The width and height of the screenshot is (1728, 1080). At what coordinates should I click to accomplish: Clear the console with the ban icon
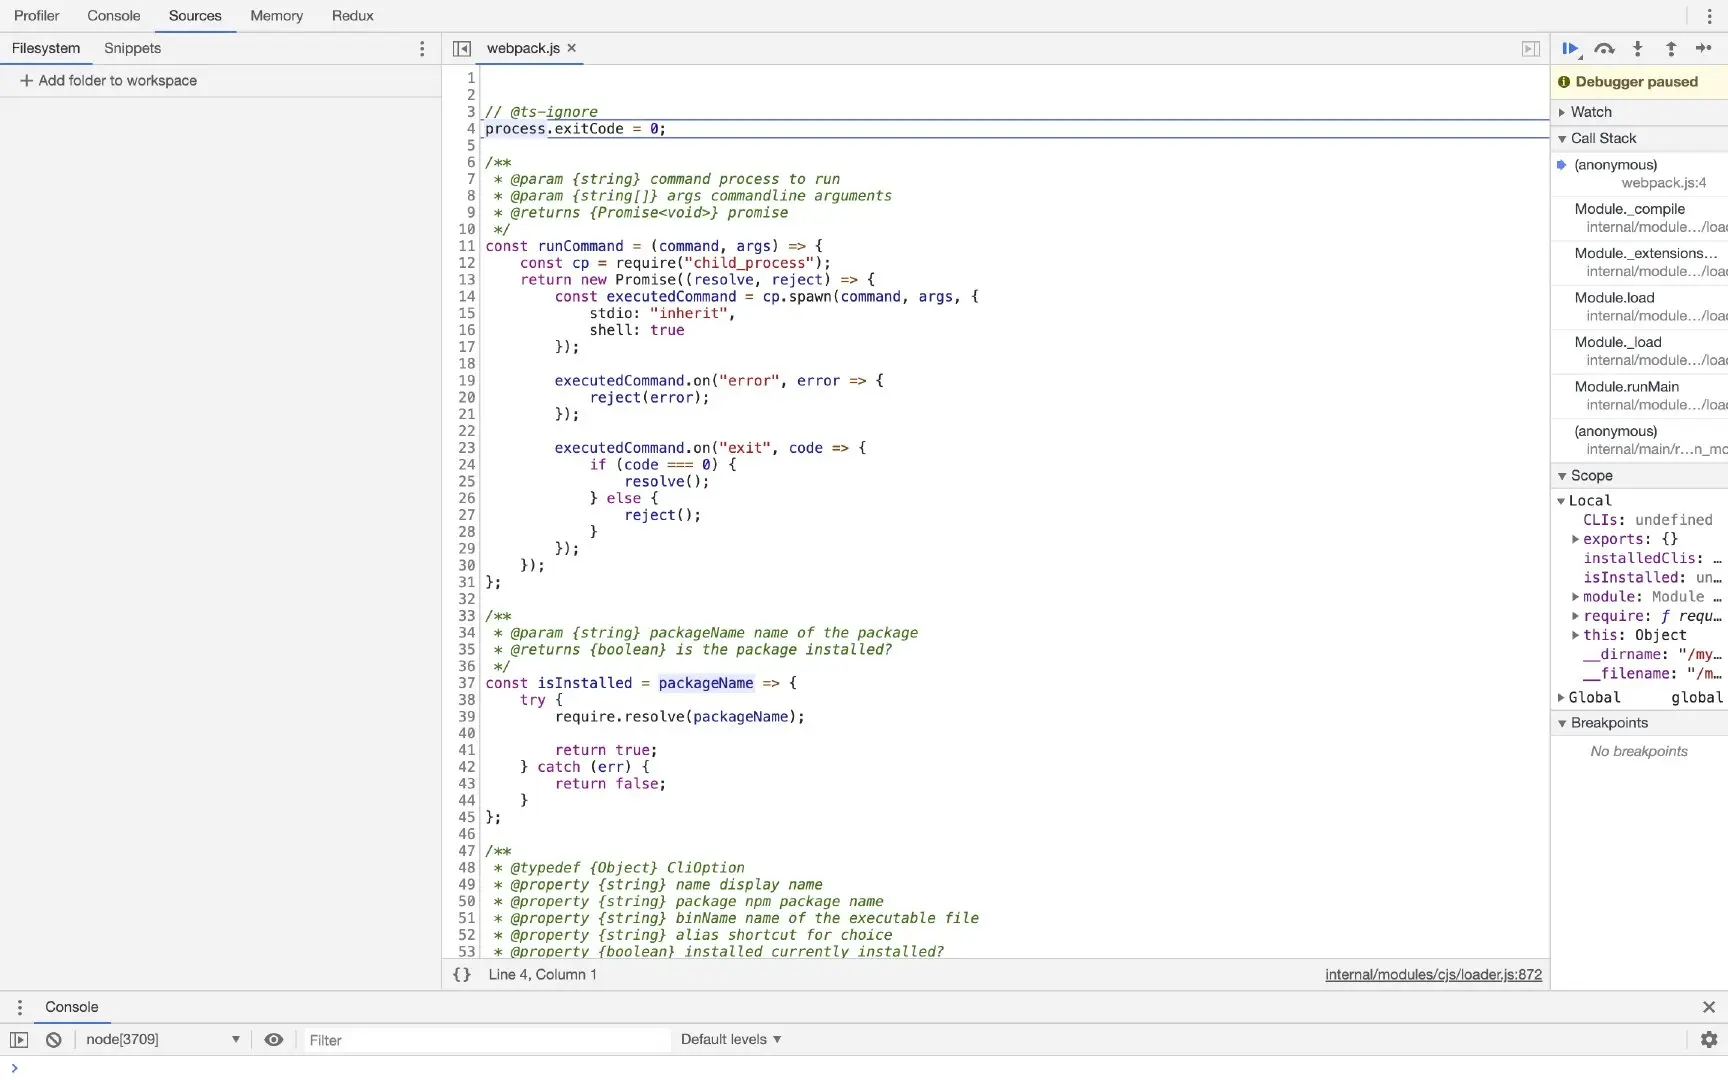coord(54,1040)
